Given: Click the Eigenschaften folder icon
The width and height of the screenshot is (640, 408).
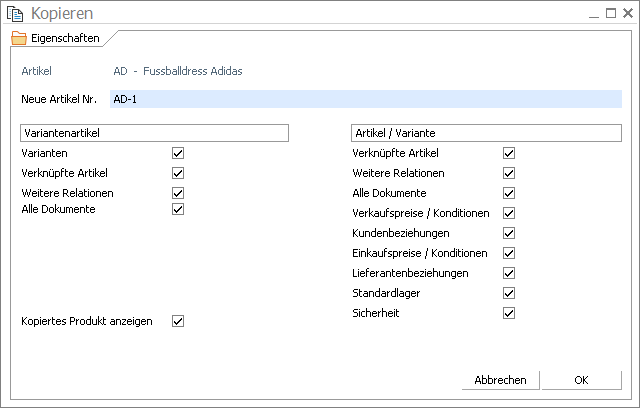Looking at the screenshot, I should [x=18, y=38].
